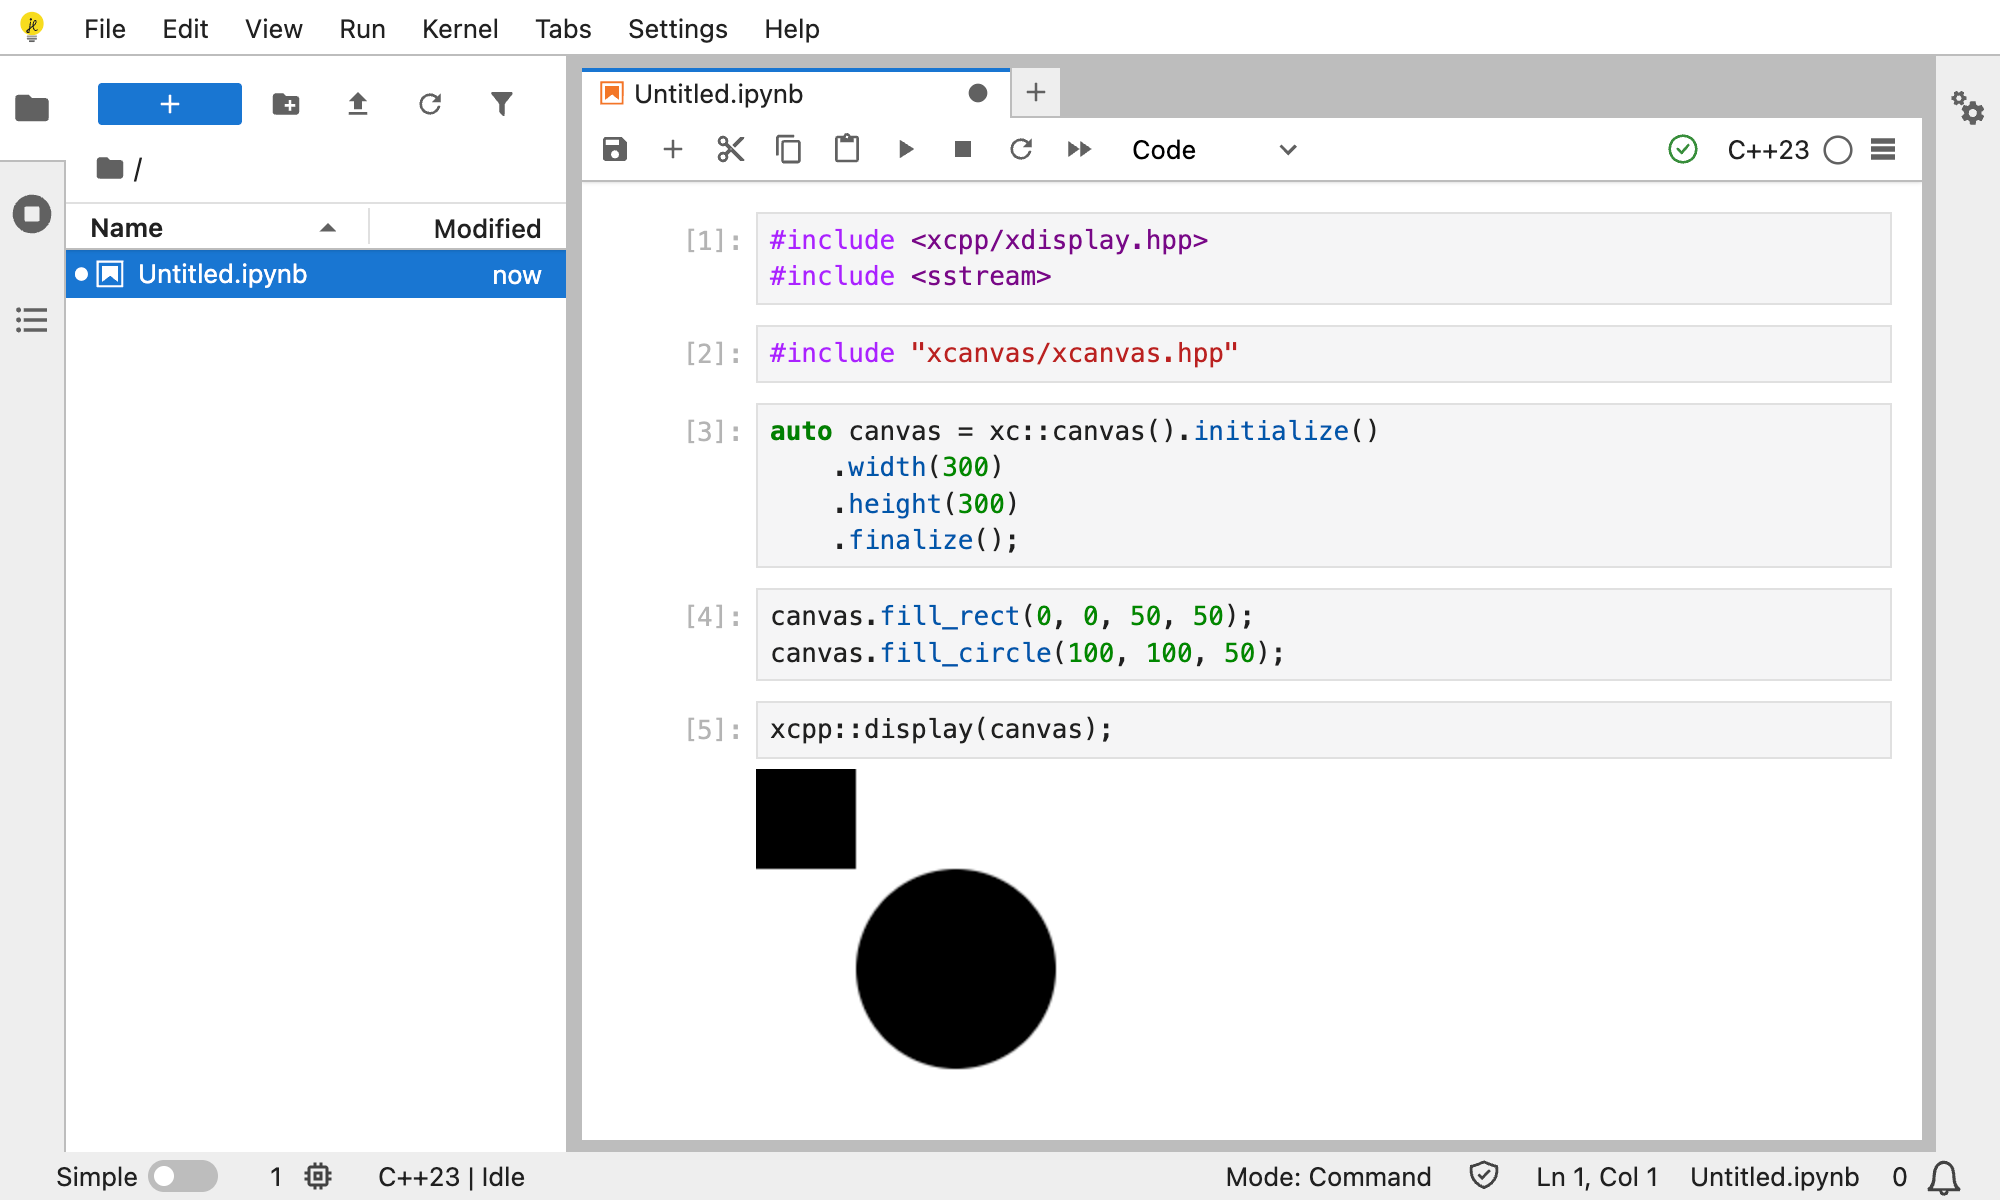Insert a cell below with toolbar plus

[673, 150]
